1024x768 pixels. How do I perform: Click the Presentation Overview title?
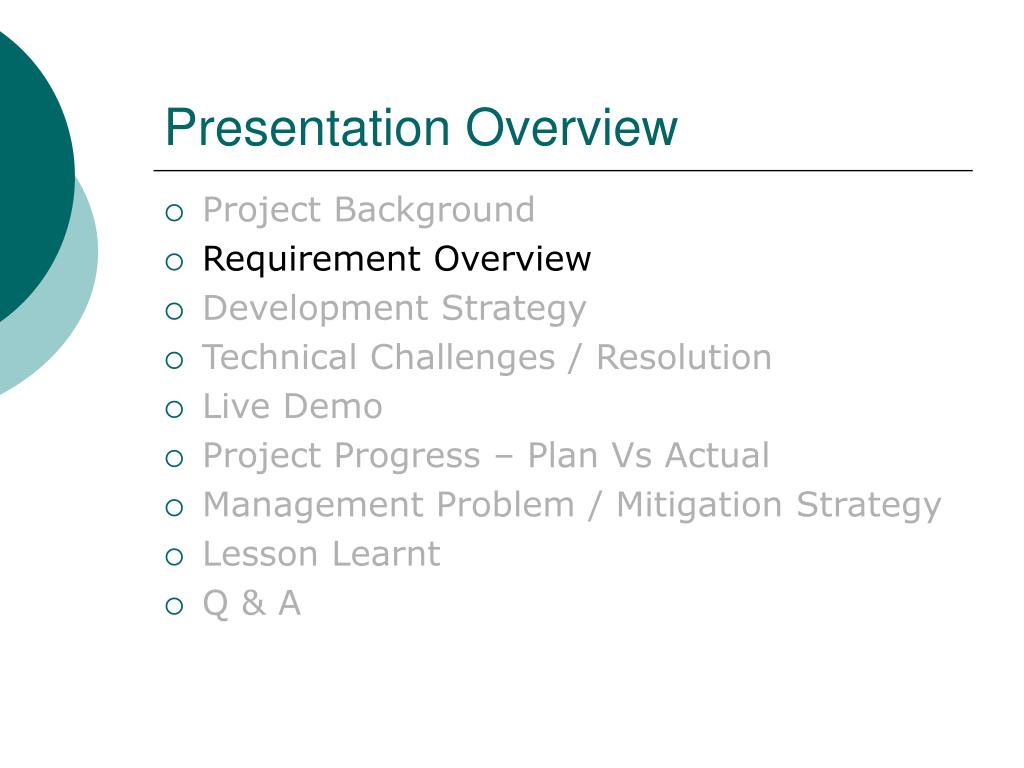click(x=421, y=127)
